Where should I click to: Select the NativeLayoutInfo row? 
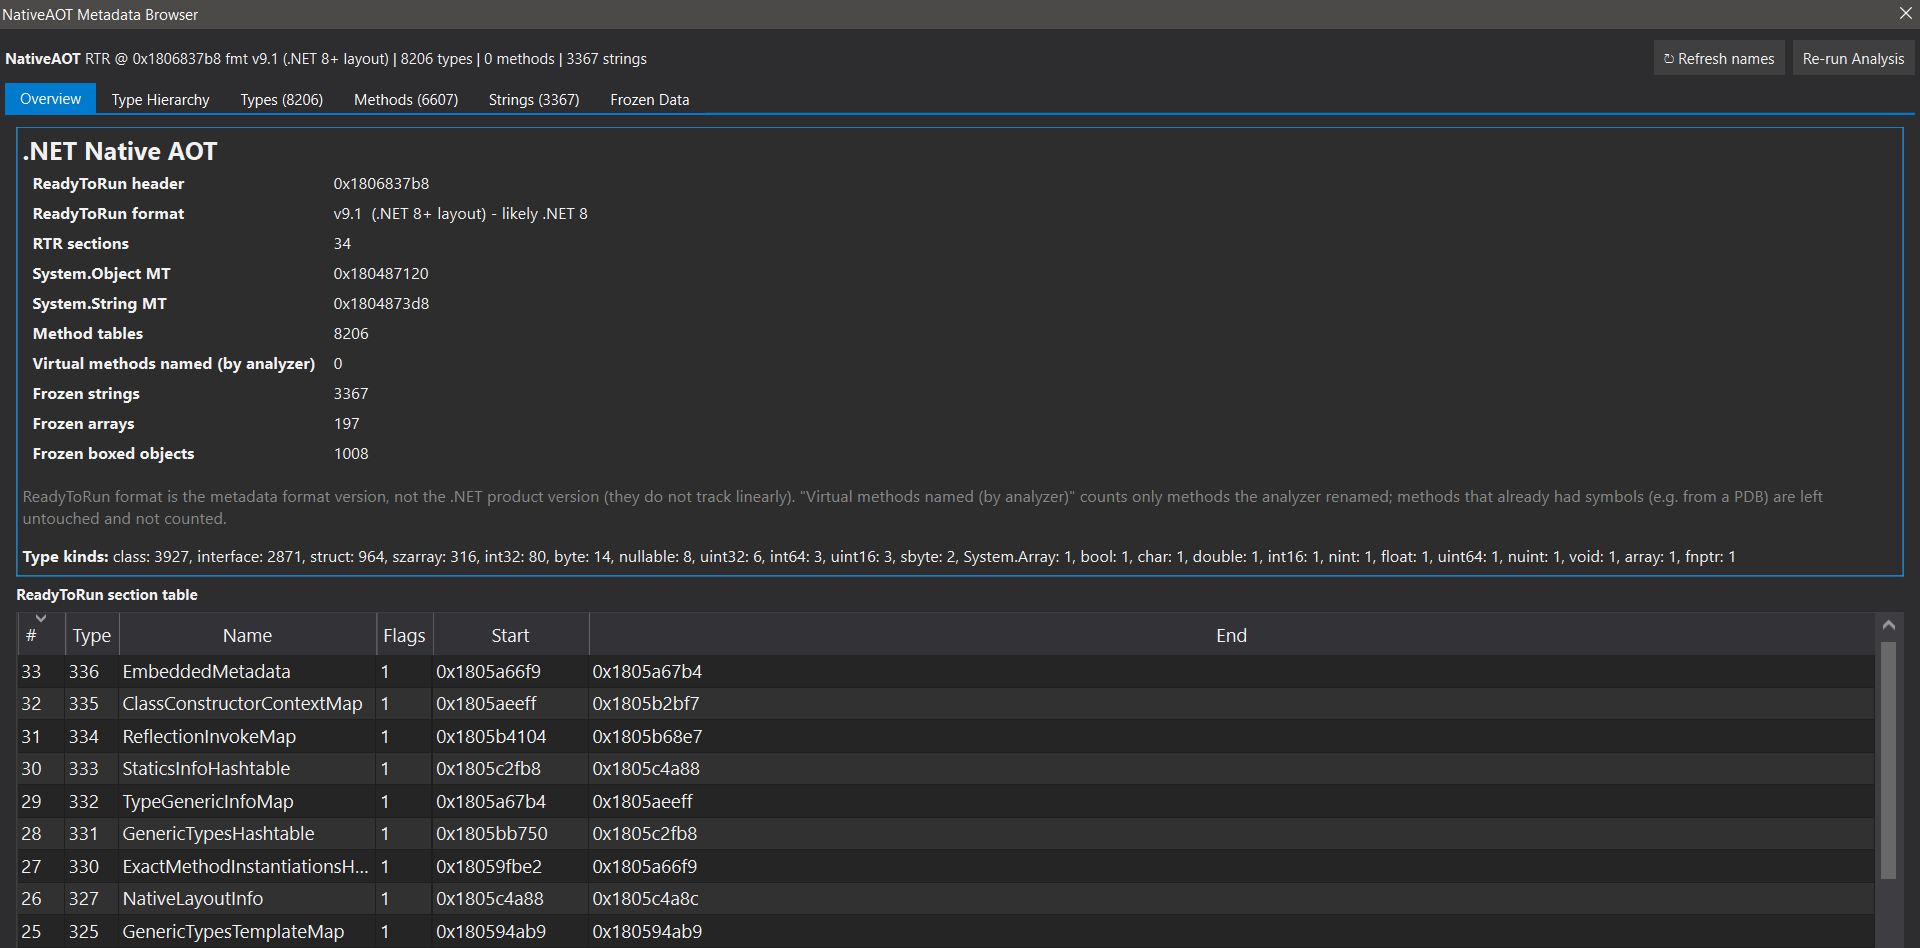(946, 899)
